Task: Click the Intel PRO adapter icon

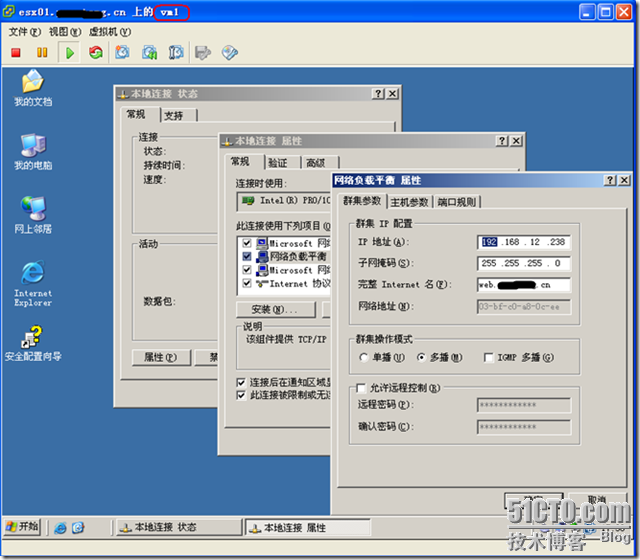Action: coord(248,200)
